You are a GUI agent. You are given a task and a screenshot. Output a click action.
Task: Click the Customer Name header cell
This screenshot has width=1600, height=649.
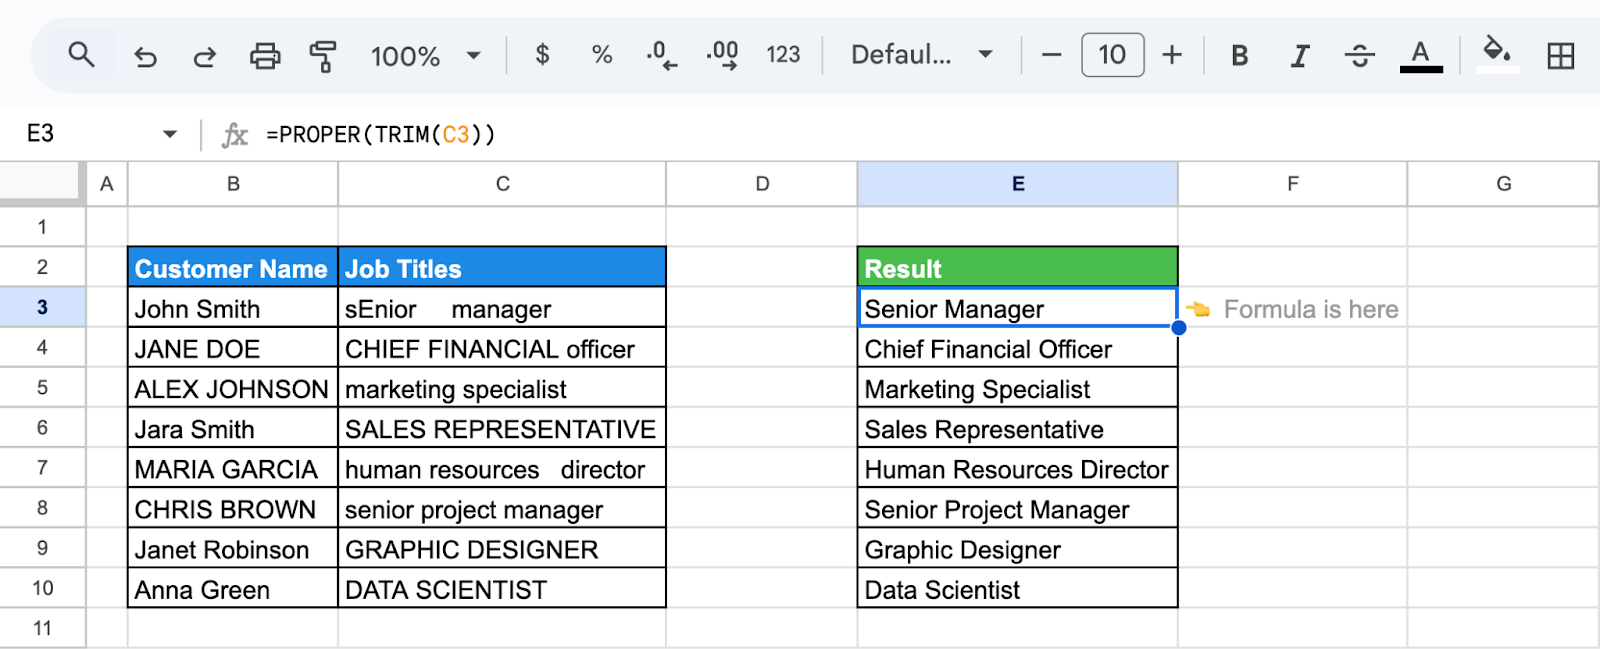(233, 268)
